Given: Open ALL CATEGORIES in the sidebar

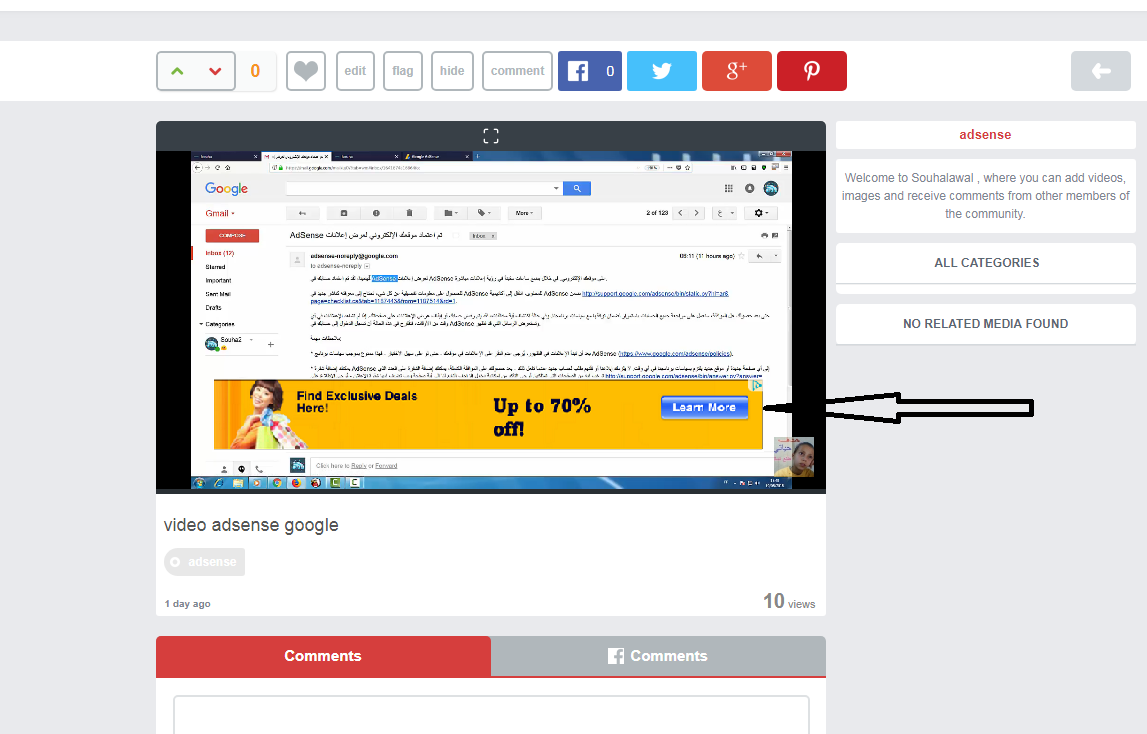Looking at the screenshot, I should (986, 263).
